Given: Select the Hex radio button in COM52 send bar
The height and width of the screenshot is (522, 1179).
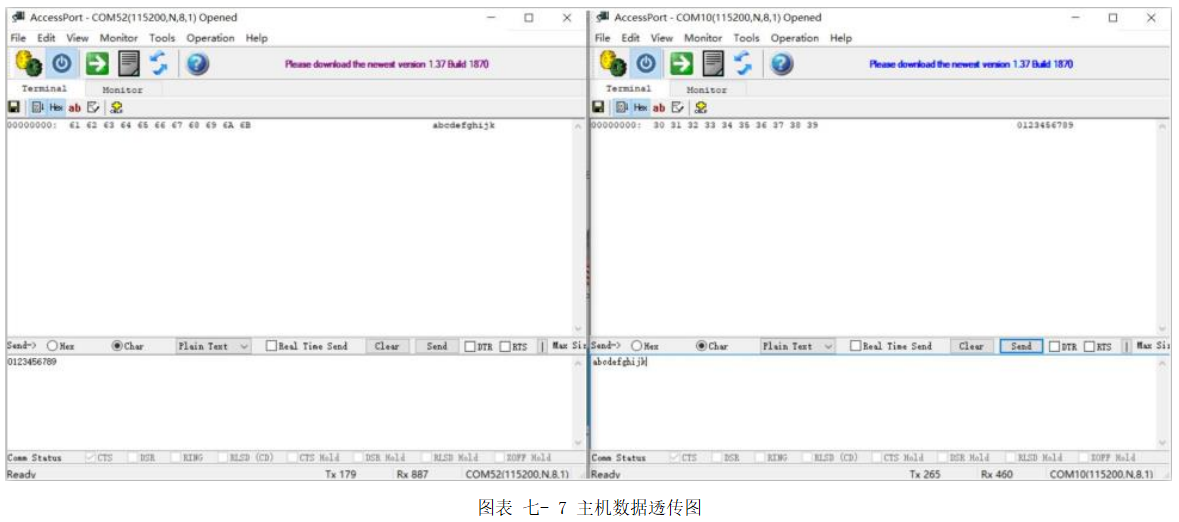Looking at the screenshot, I should [53, 346].
